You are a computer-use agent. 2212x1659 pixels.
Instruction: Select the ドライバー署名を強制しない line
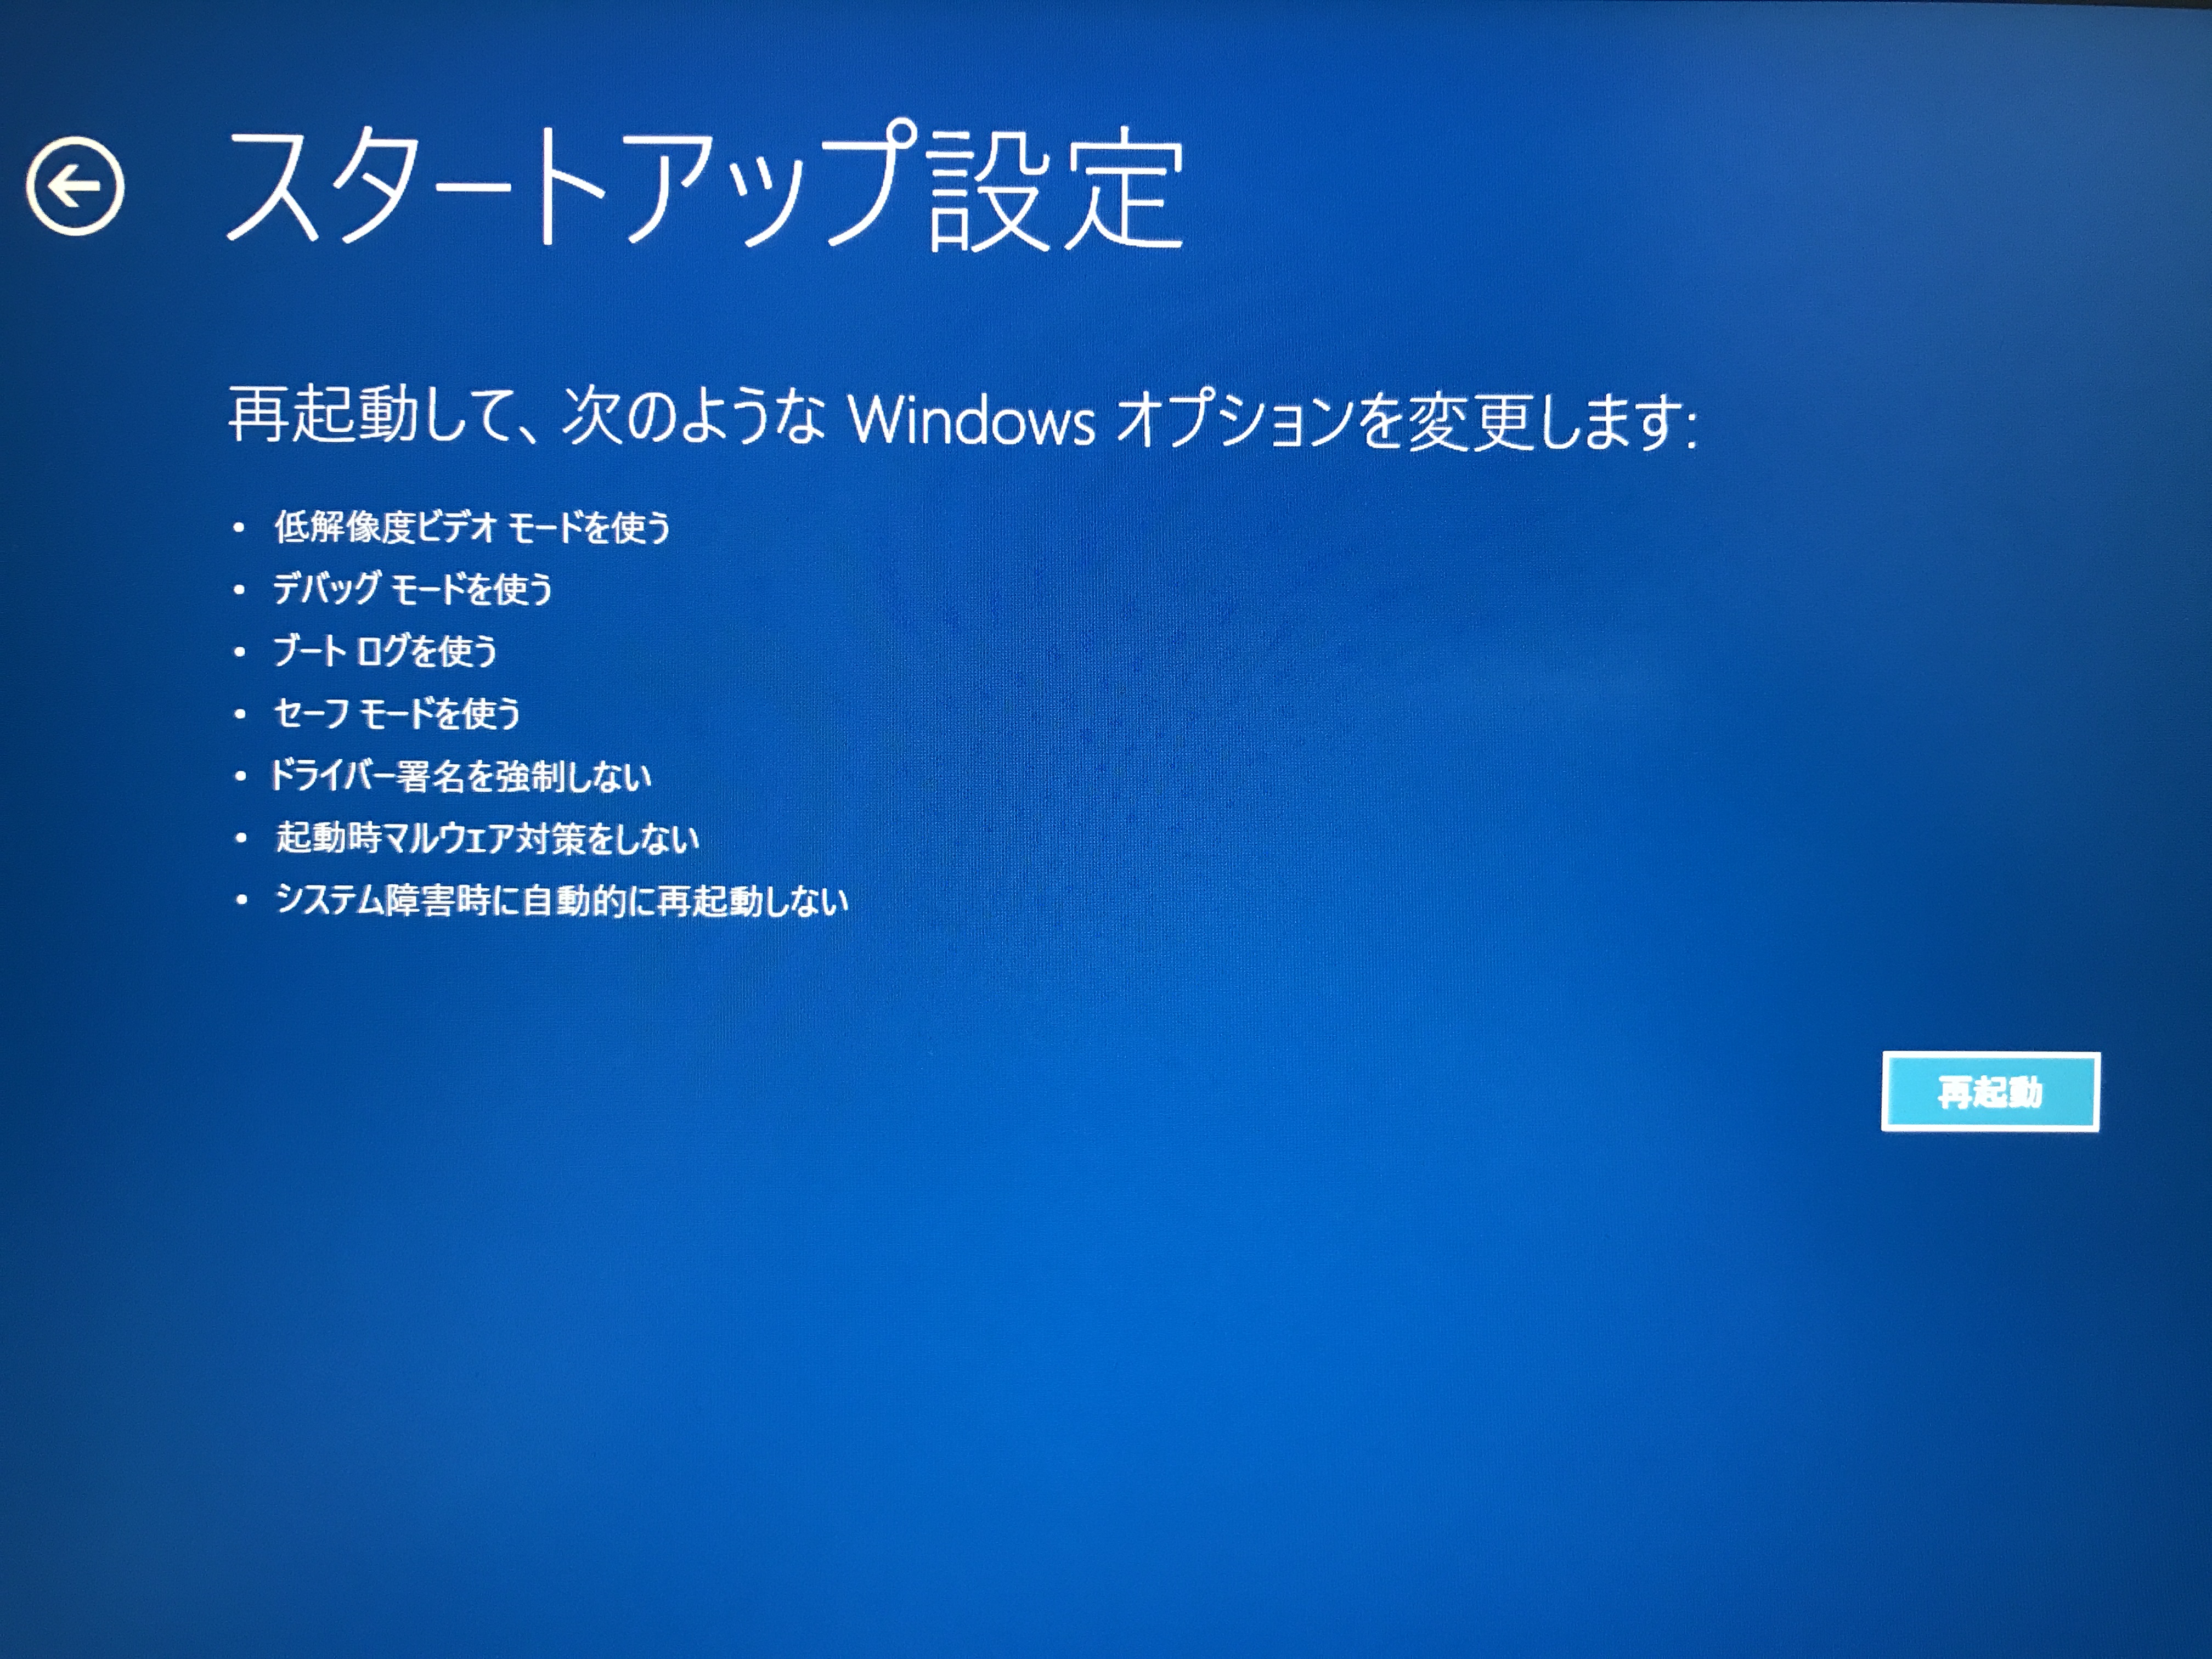pos(460,776)
